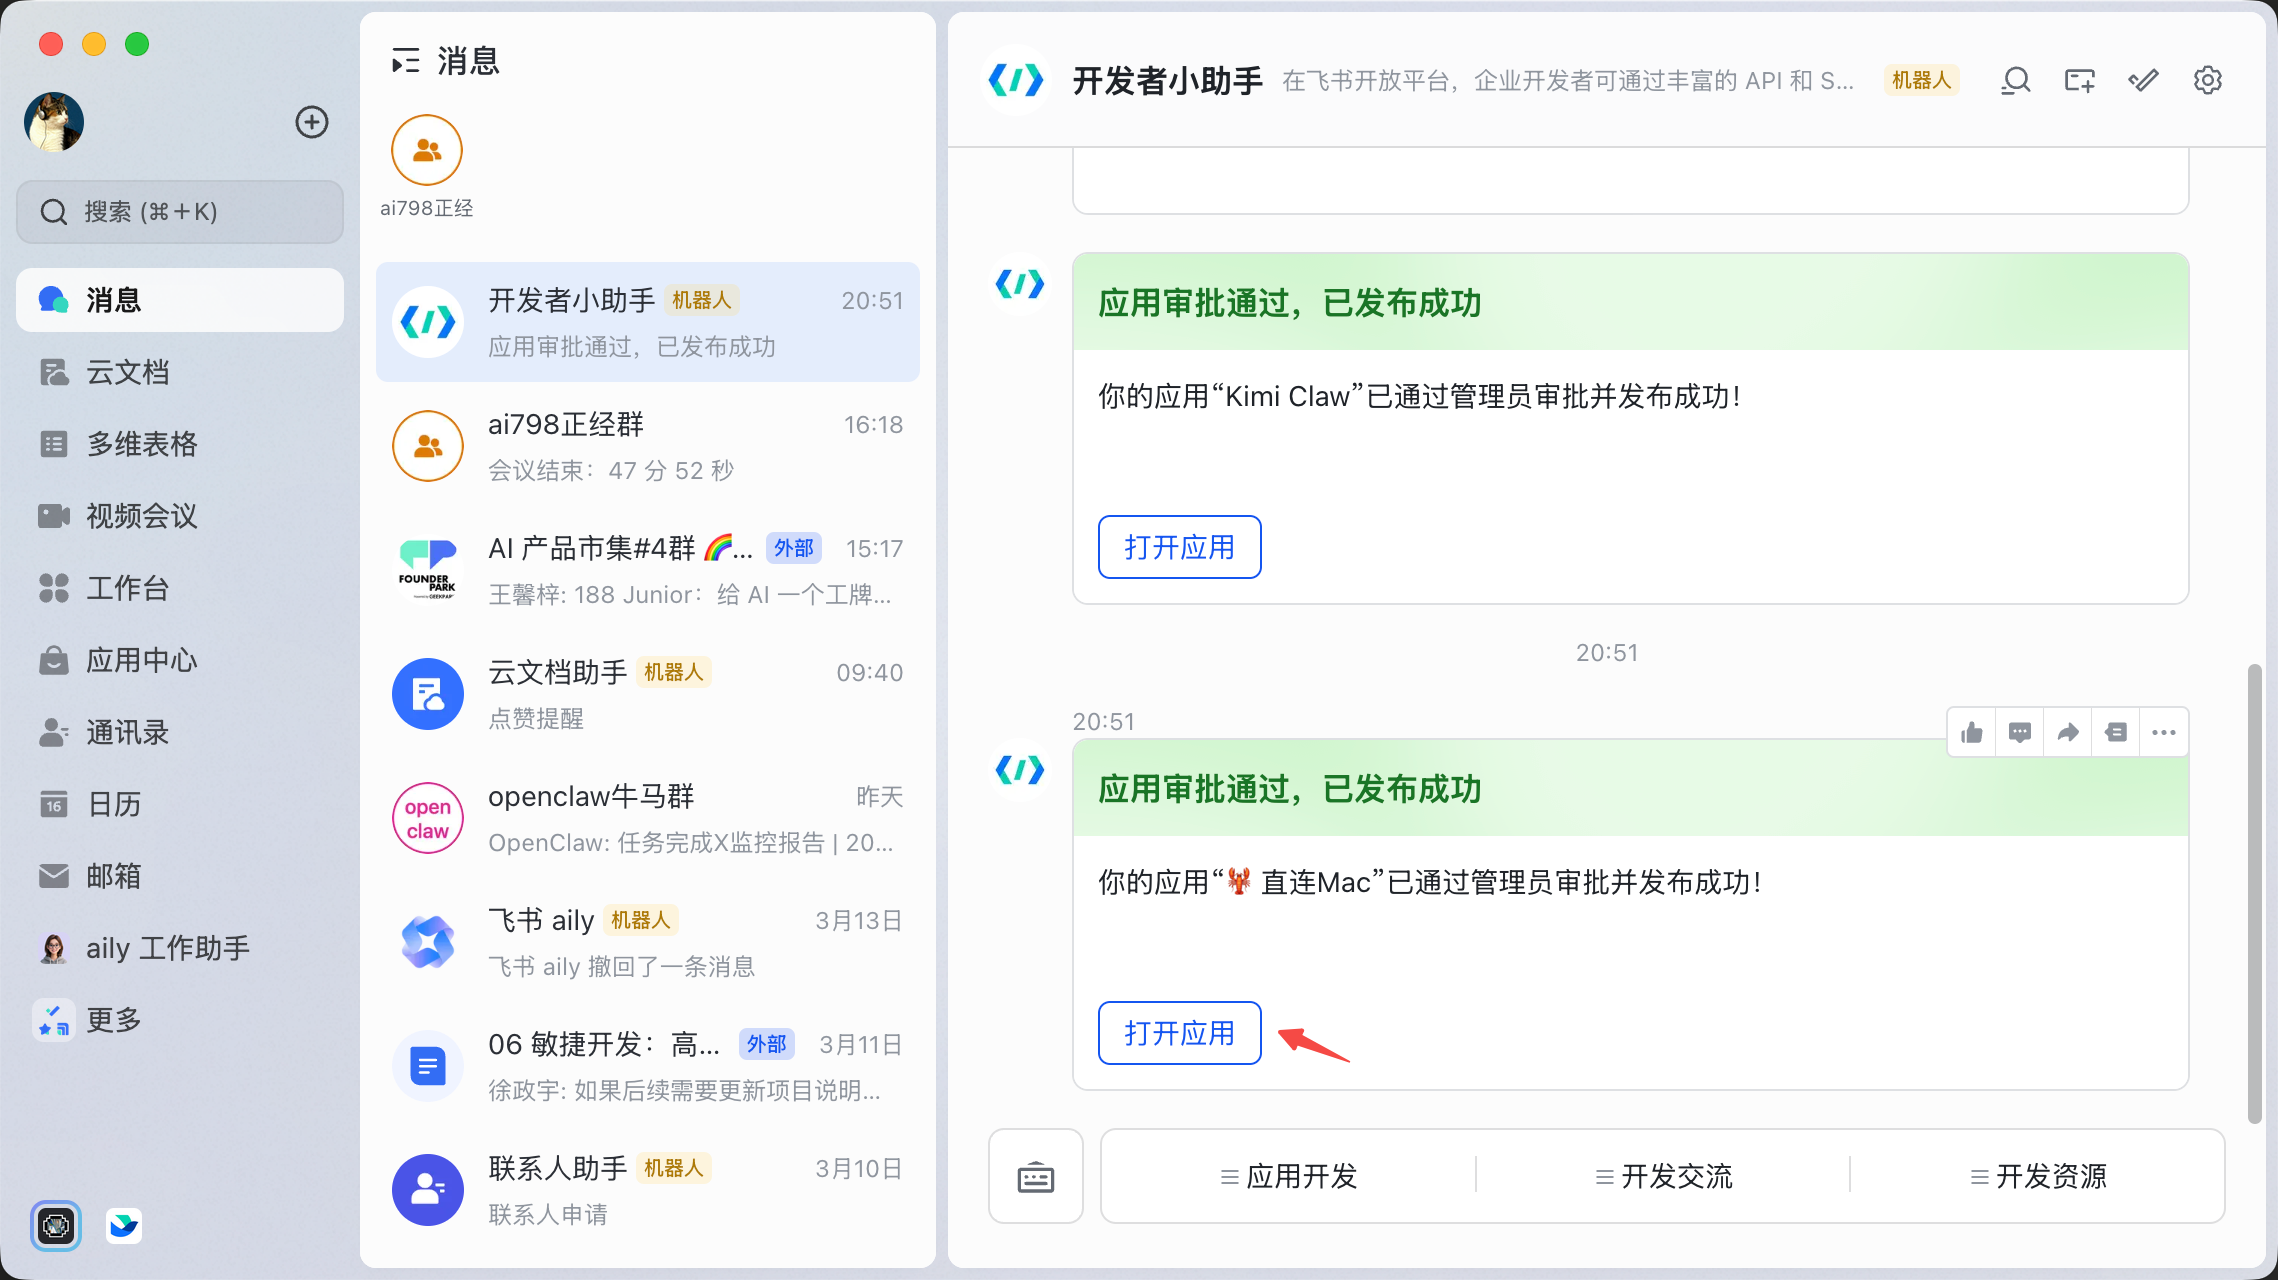Open chat settings gear icon
This screenshot has width=2278, height=1280.
pyautogui.click(x=2208, y=80)
